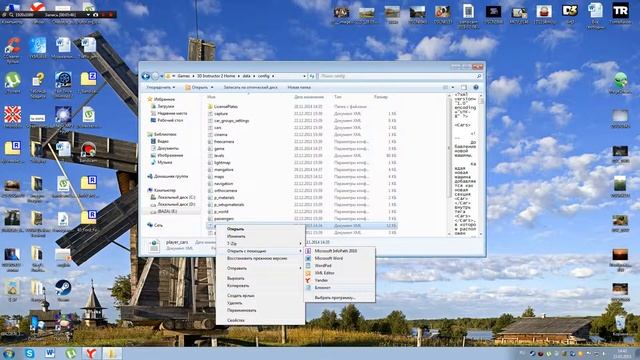Select Создать ярлык in the context menu
The image size is (640, 360).
tap(241, 296)
